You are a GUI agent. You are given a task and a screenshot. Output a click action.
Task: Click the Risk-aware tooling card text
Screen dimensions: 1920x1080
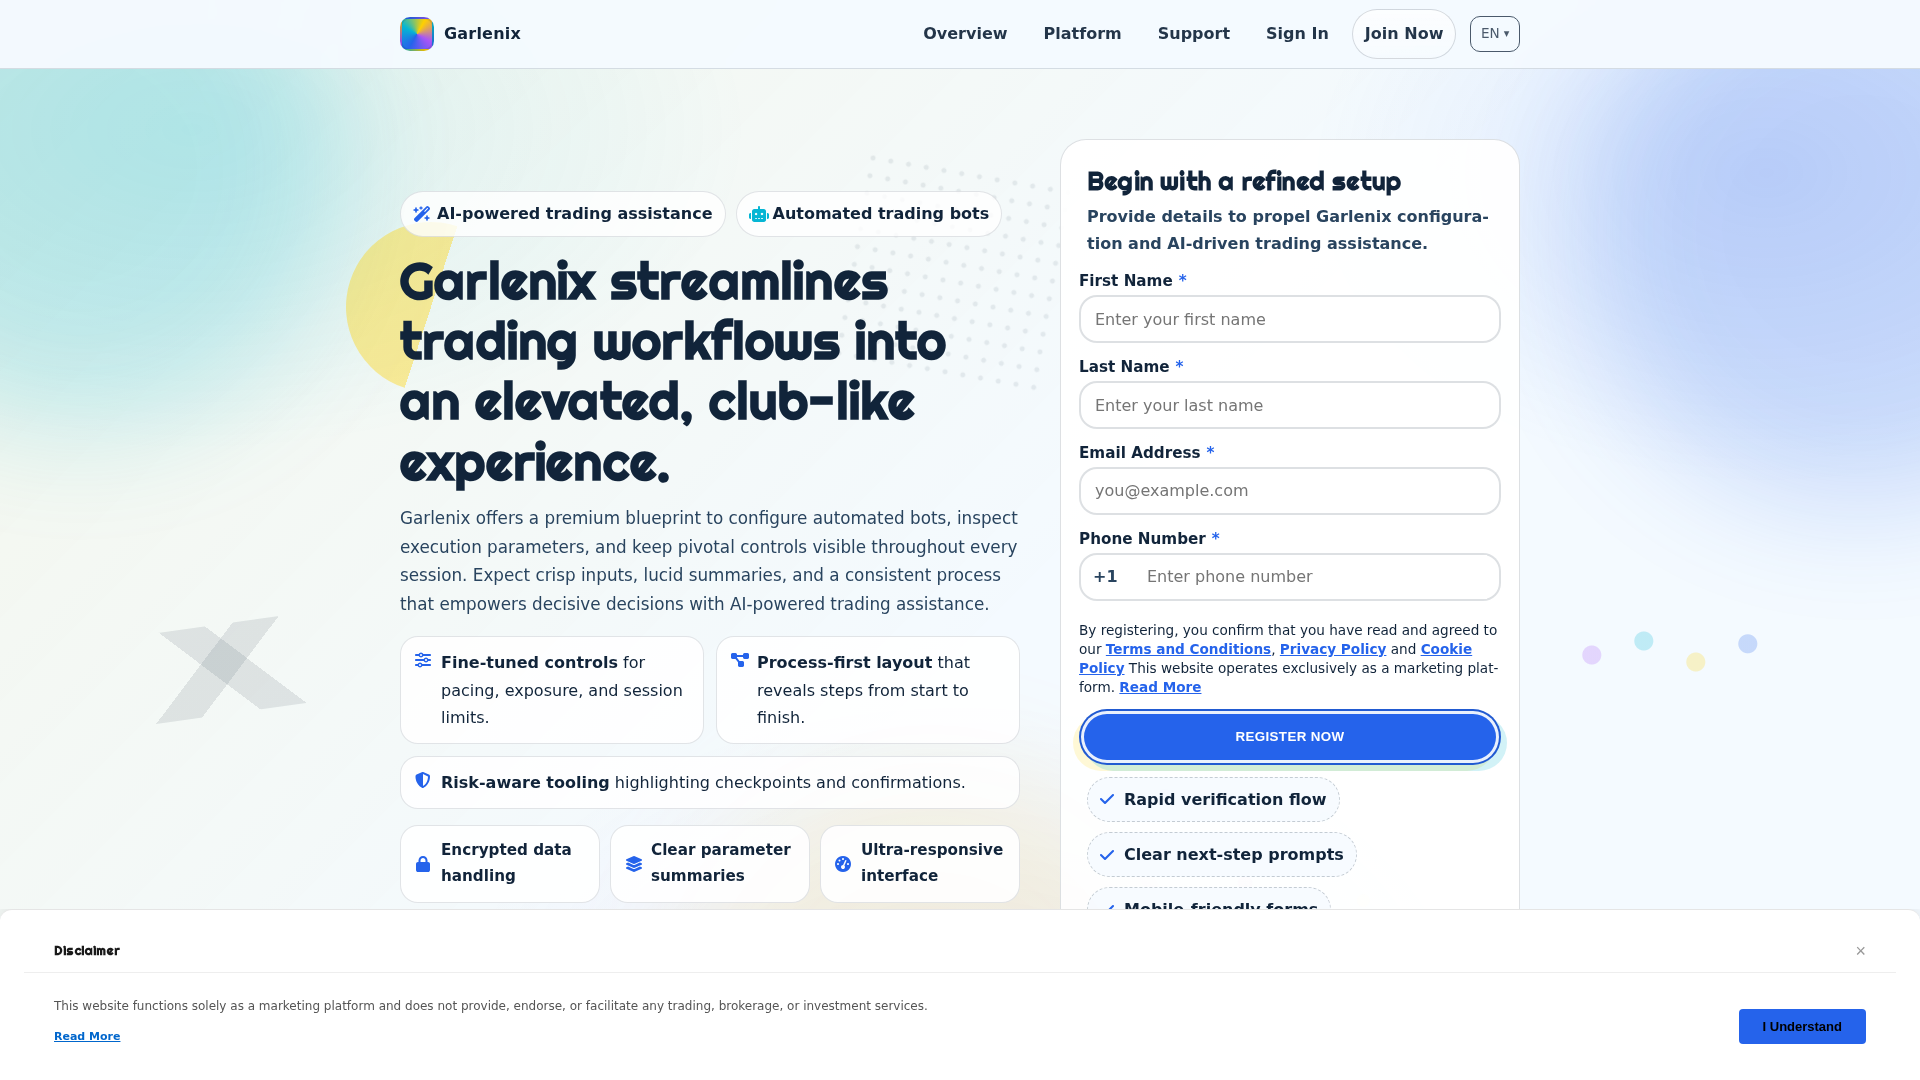(x=703, y=783)
